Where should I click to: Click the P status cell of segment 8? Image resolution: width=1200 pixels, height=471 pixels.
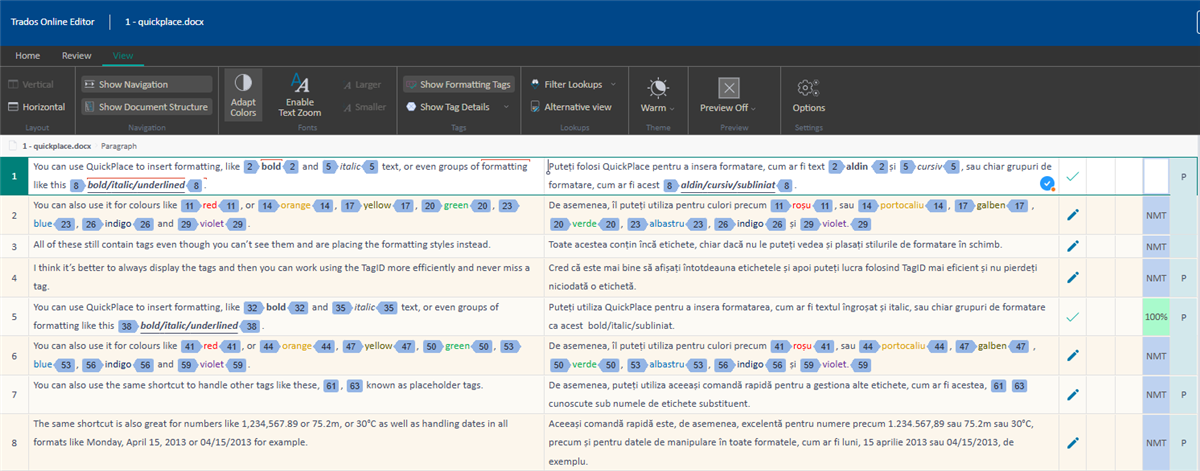pyautogui.click(x=1184, y=441)
